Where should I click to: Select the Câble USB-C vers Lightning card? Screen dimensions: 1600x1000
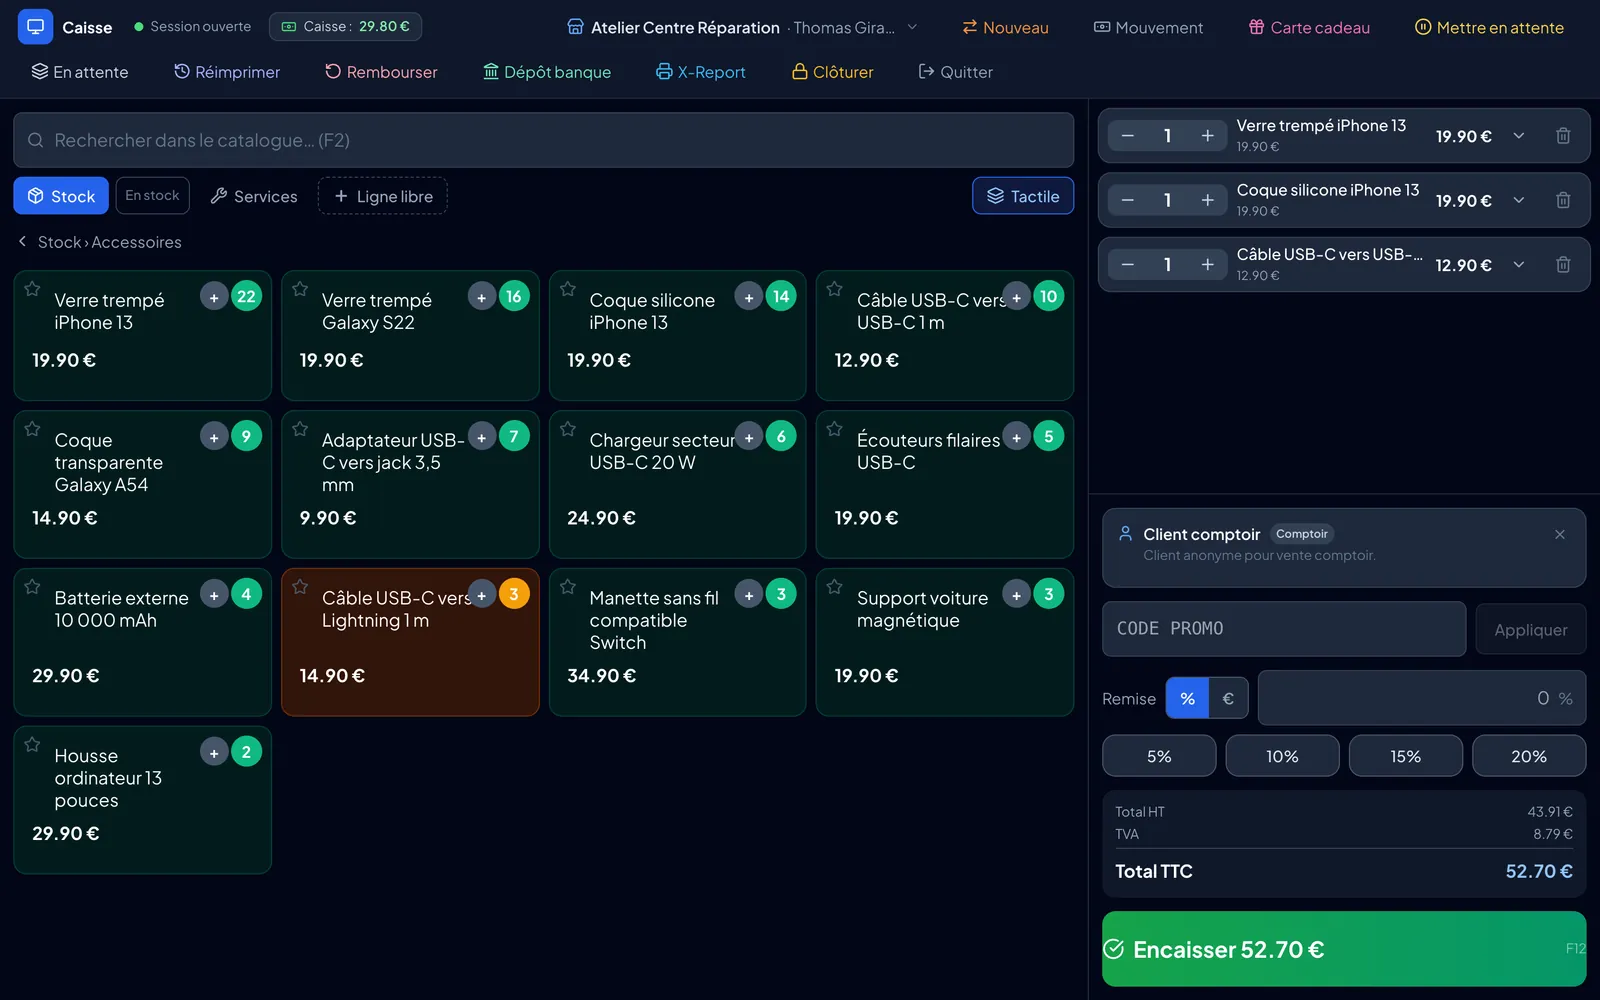(x=410, y=642)
